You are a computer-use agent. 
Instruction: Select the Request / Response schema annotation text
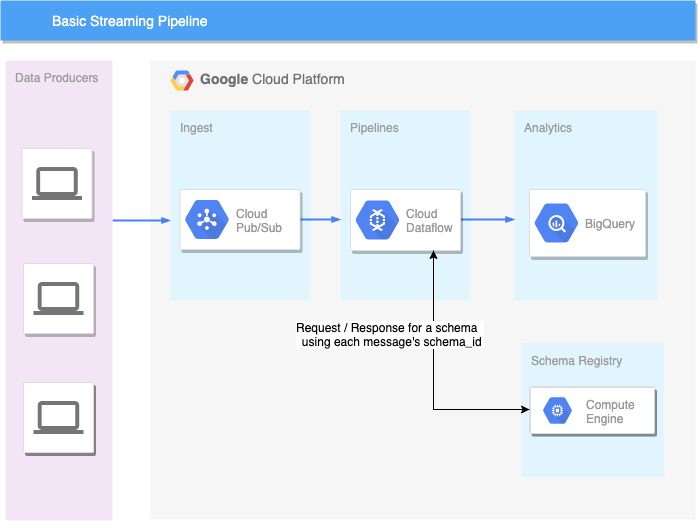point(389,335)
